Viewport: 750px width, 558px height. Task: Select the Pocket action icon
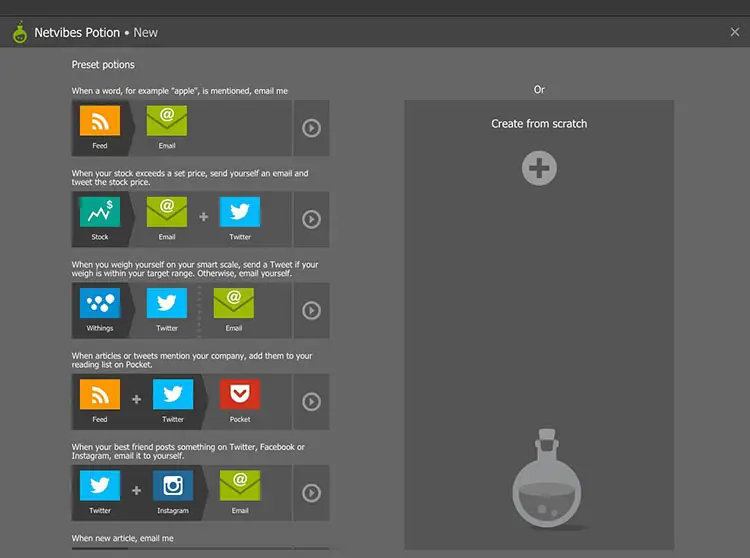pos(240,394)
